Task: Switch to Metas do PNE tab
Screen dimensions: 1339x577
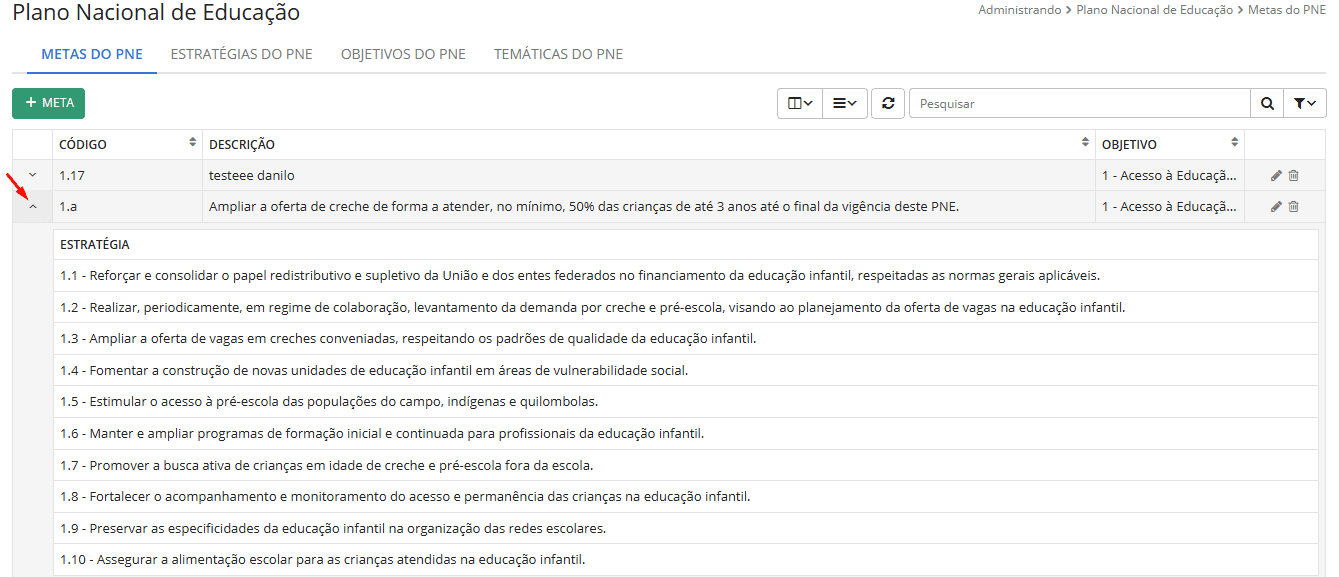Action: point(92,54)
